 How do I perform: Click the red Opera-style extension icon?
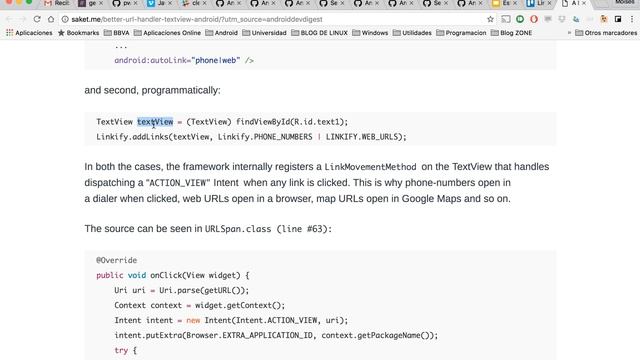pos(533,19)
